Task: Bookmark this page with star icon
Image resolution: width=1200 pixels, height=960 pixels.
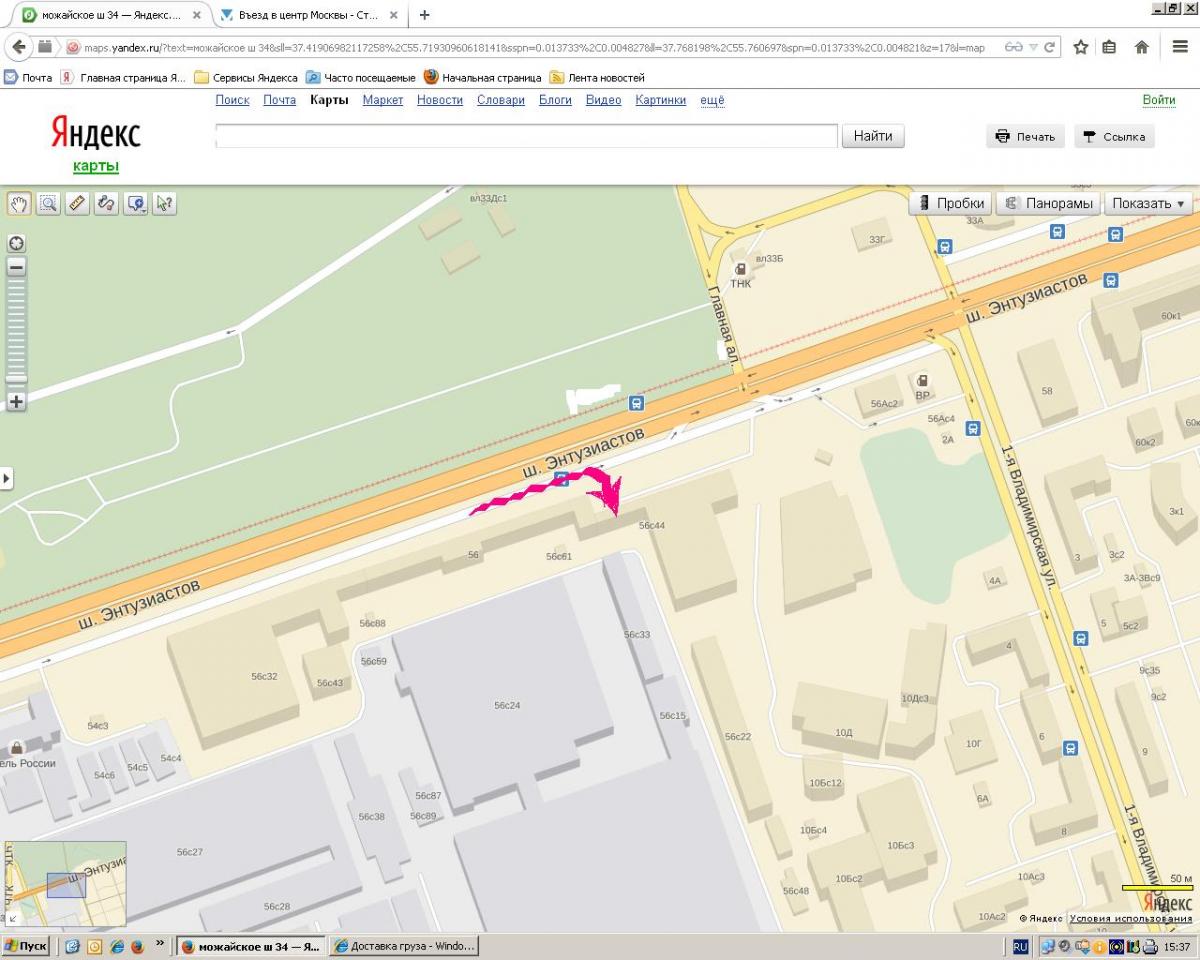Action: (x=1081, y=47)
